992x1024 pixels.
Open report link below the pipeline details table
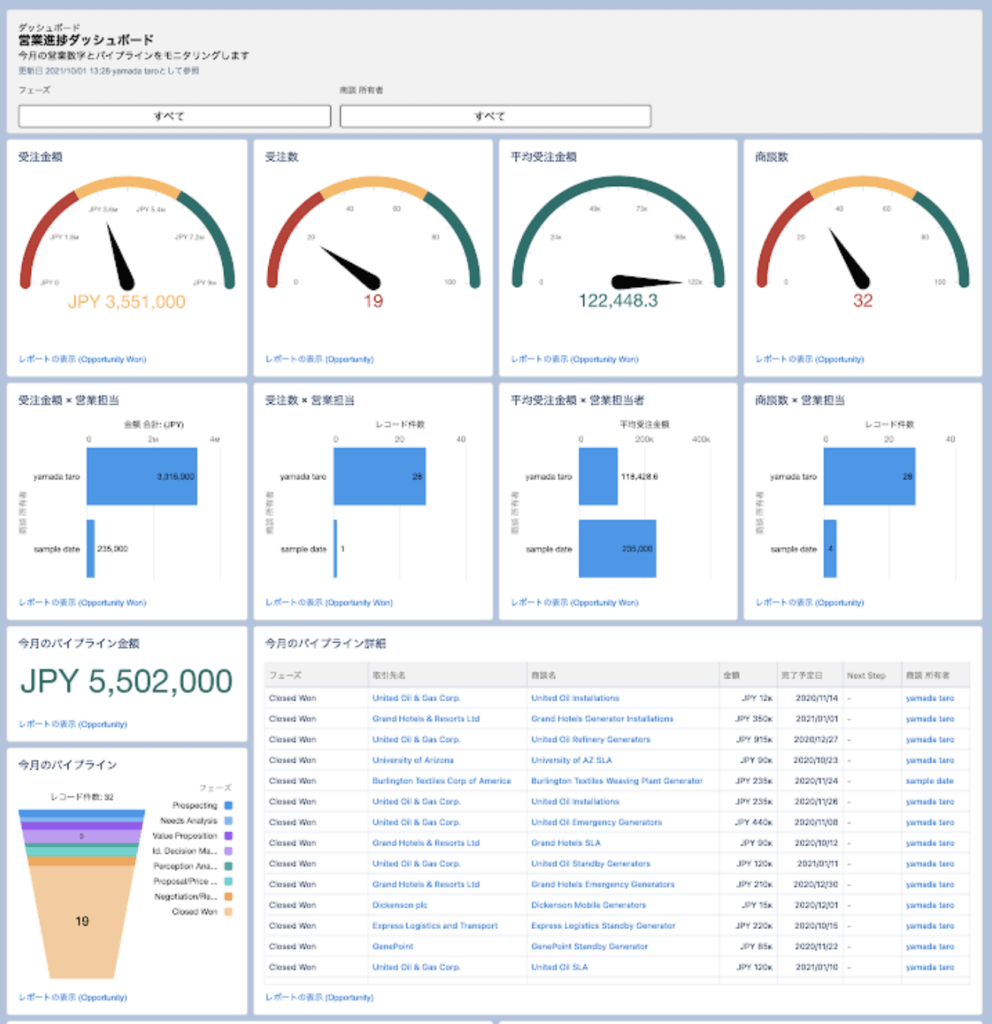click(x=319, y=997)
